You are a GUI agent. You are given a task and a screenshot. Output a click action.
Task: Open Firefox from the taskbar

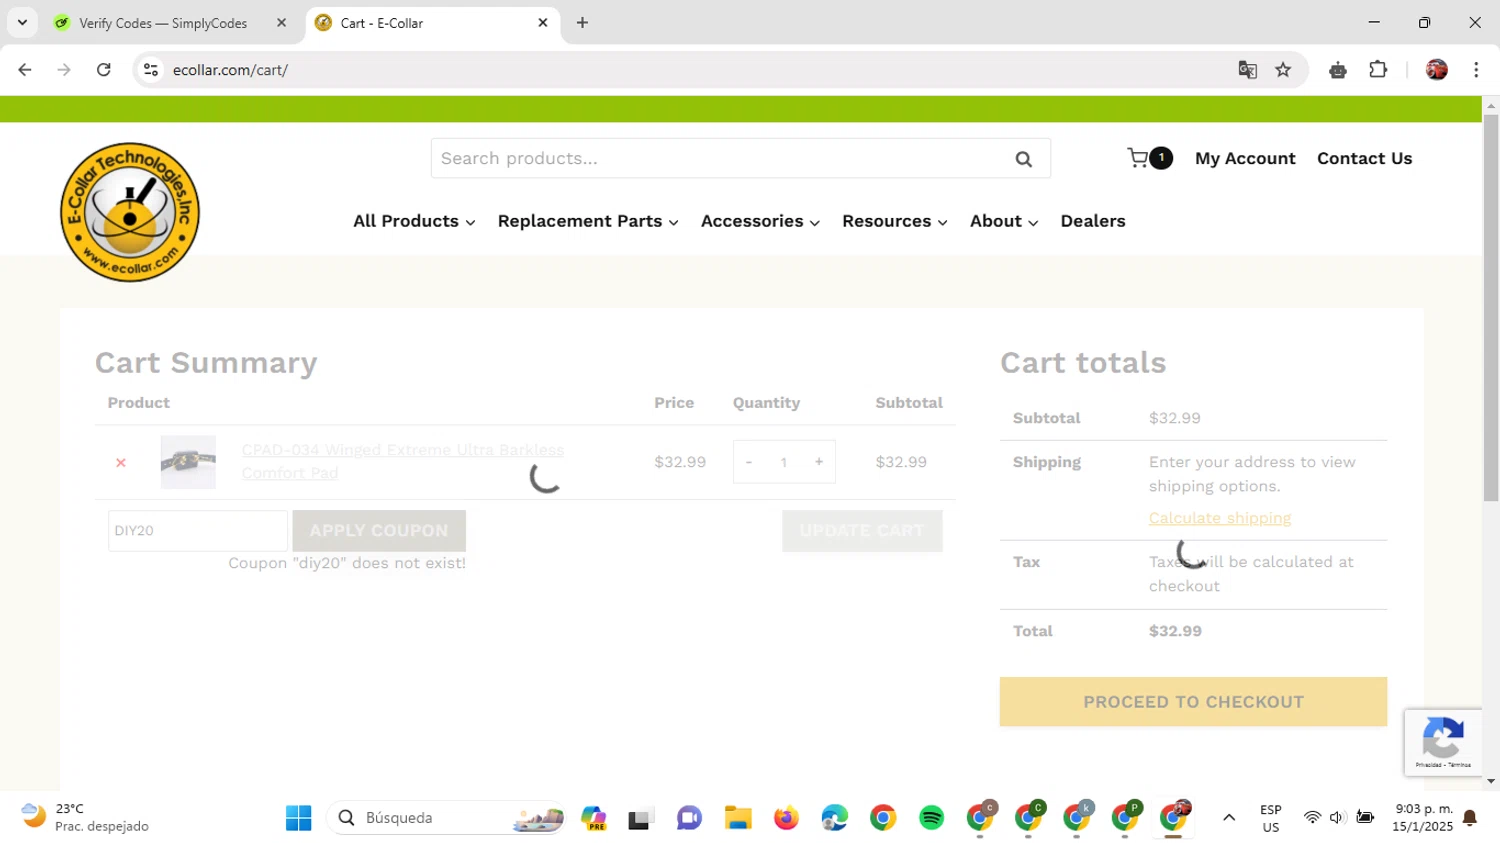tap(786, 818)
